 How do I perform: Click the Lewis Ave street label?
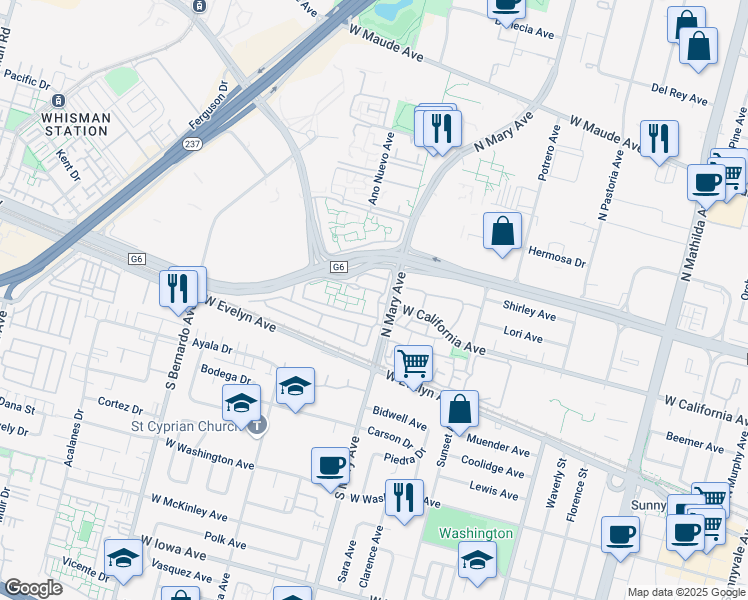(494, 490)
